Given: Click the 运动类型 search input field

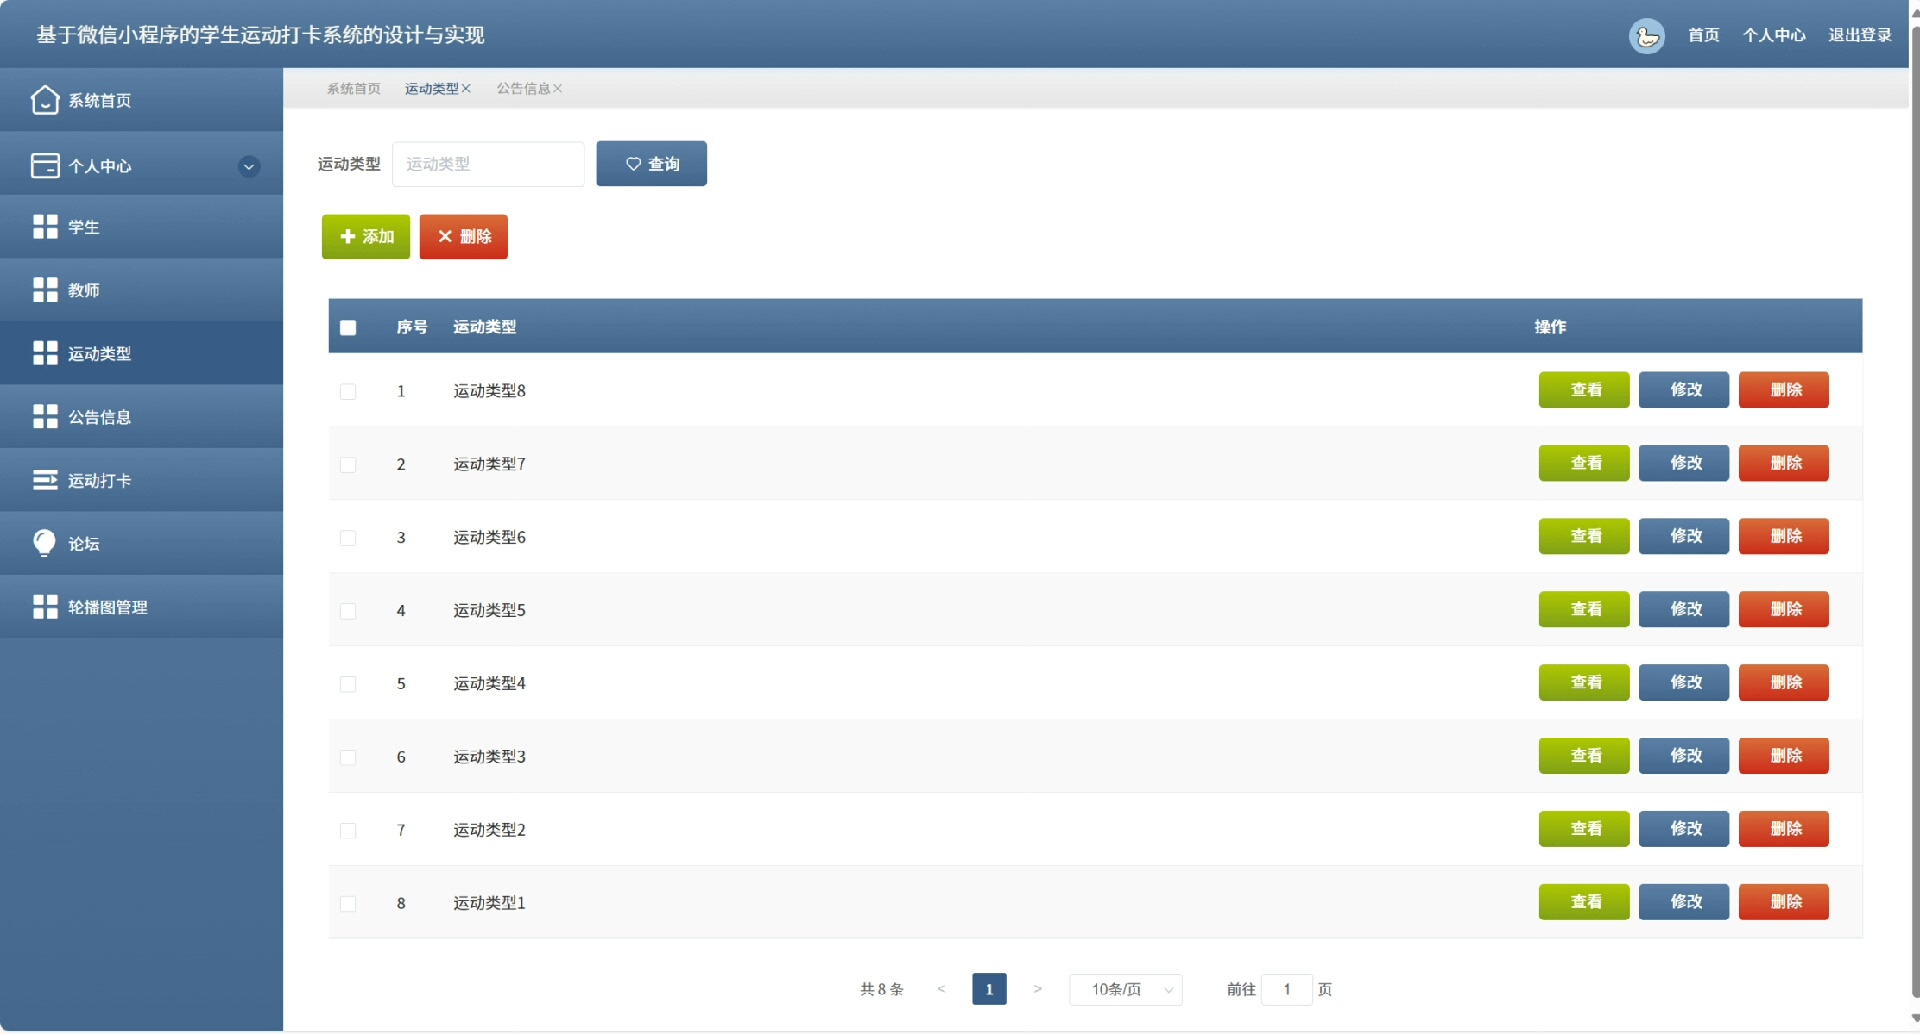Looking at the screenshot, I should tap(488, 164).
